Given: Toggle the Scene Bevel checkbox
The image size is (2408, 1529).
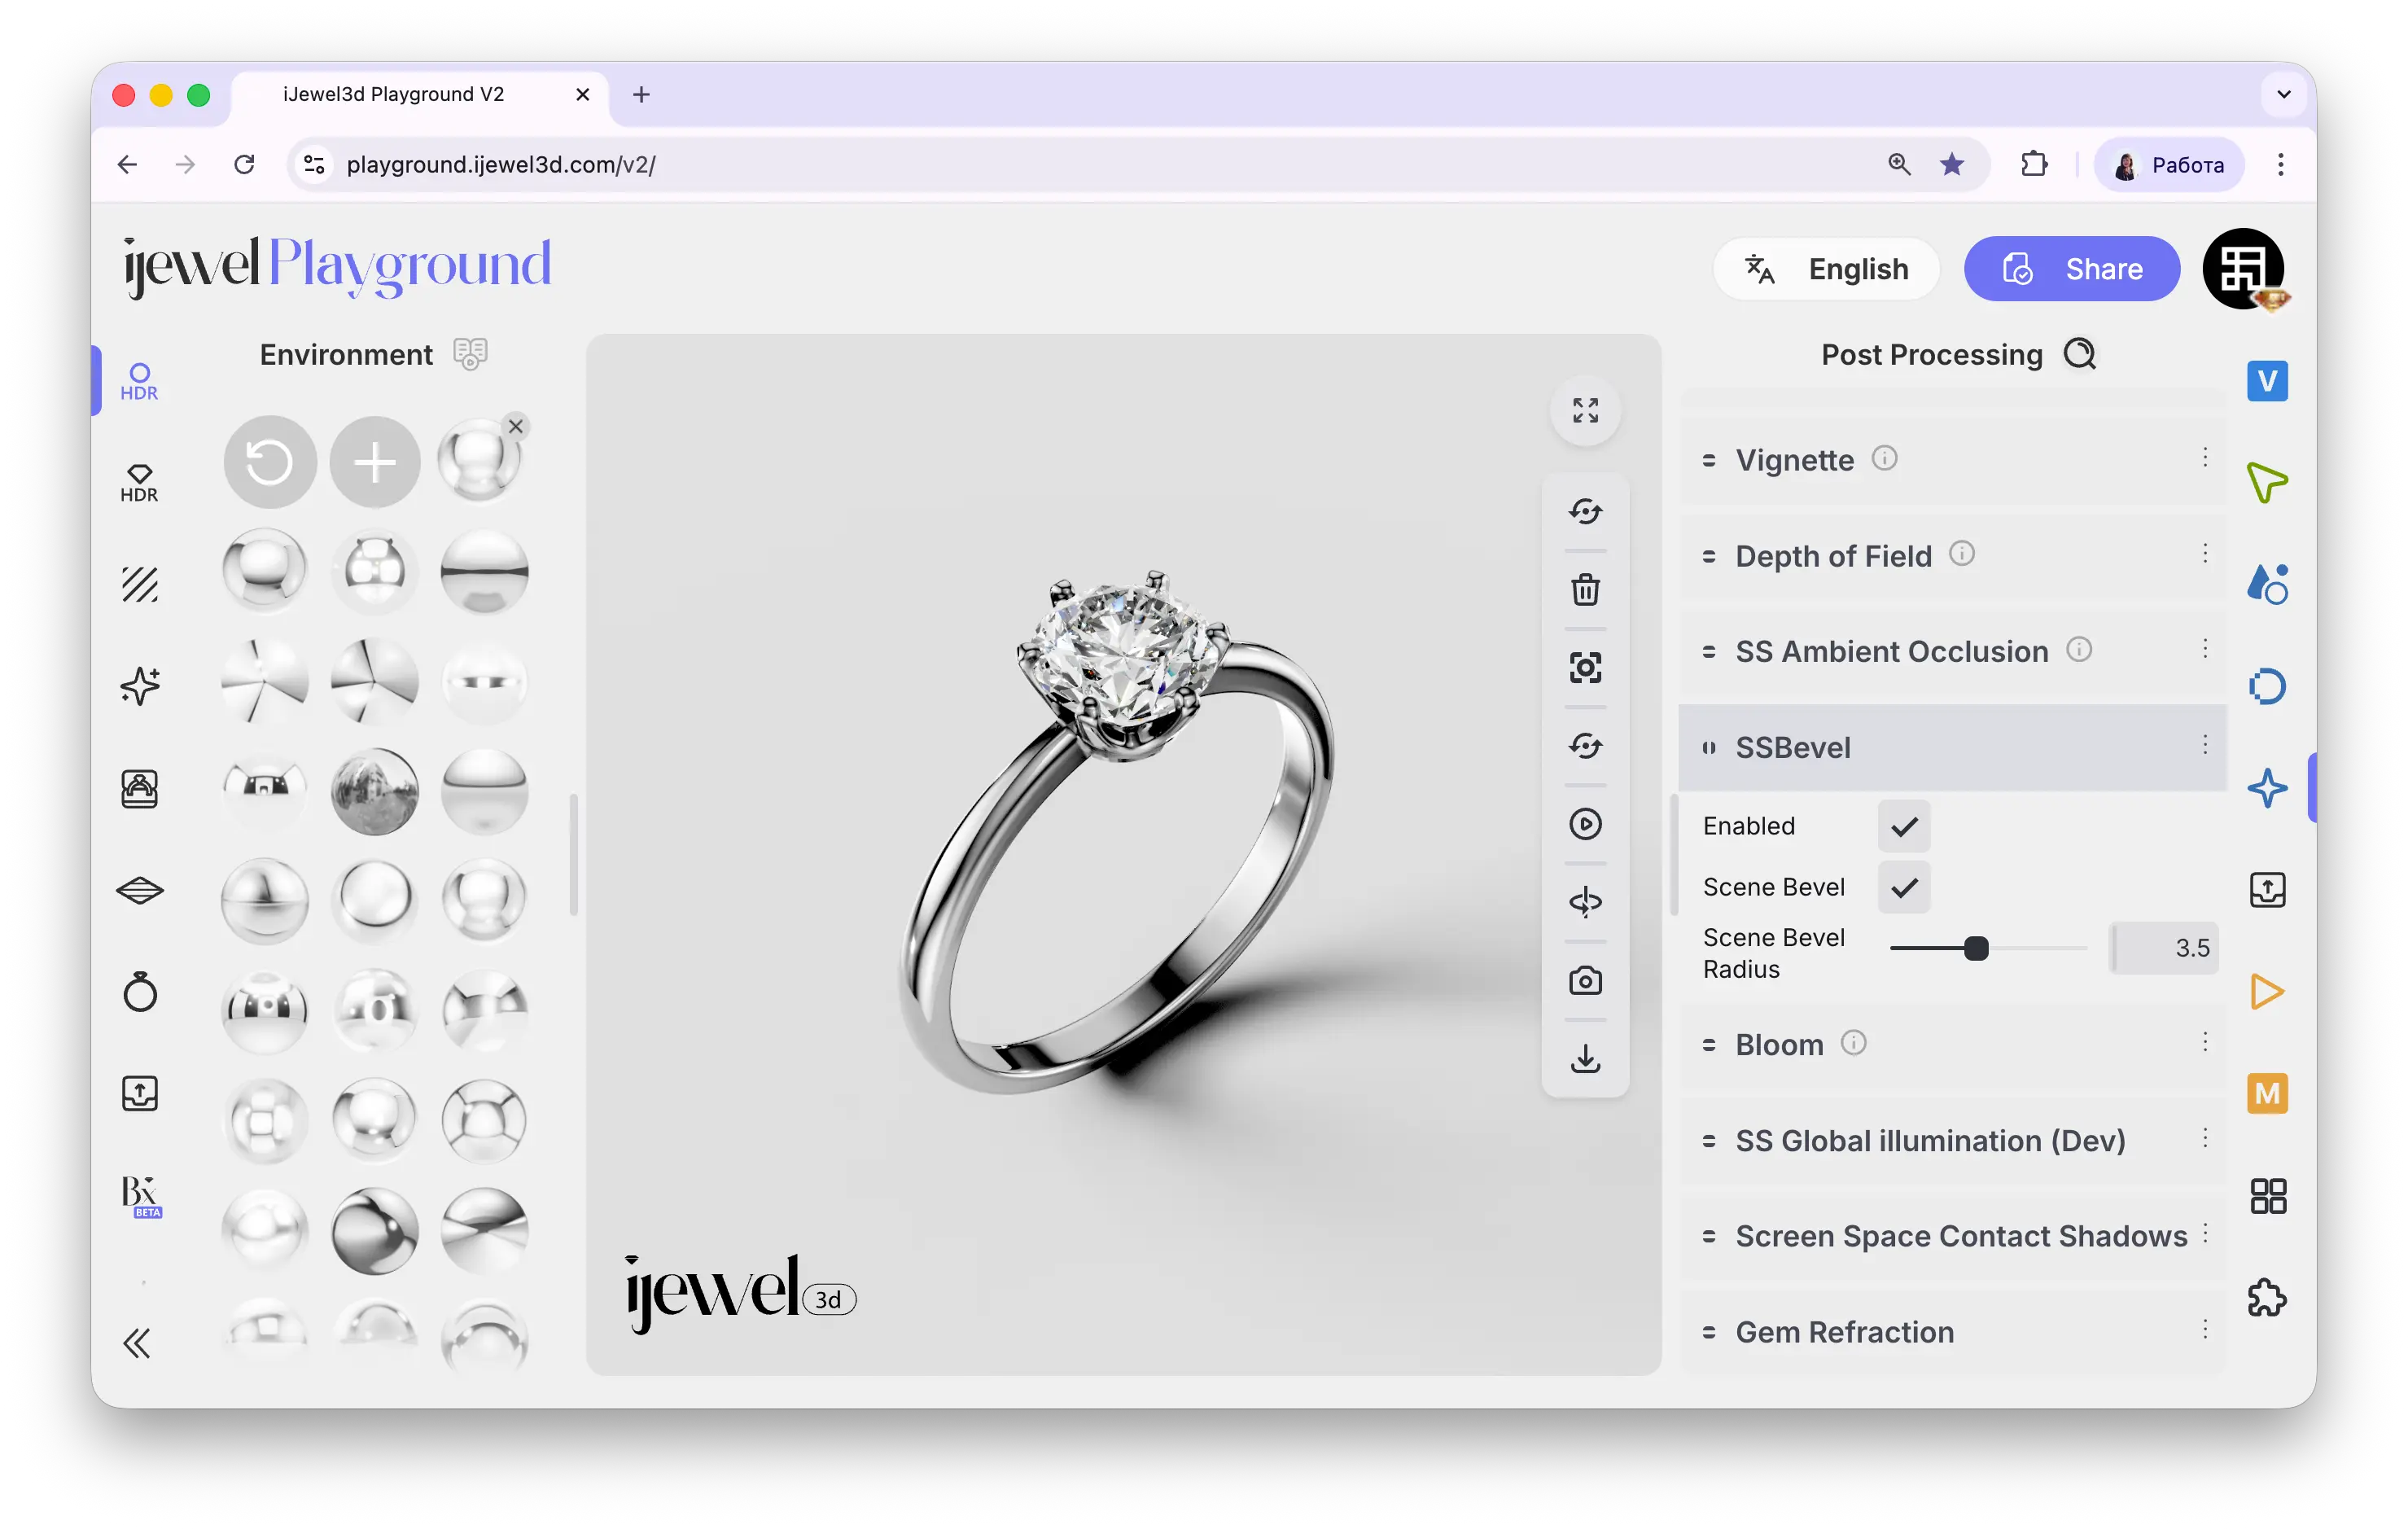Looking at the screenshot, I should [1904, 887].
